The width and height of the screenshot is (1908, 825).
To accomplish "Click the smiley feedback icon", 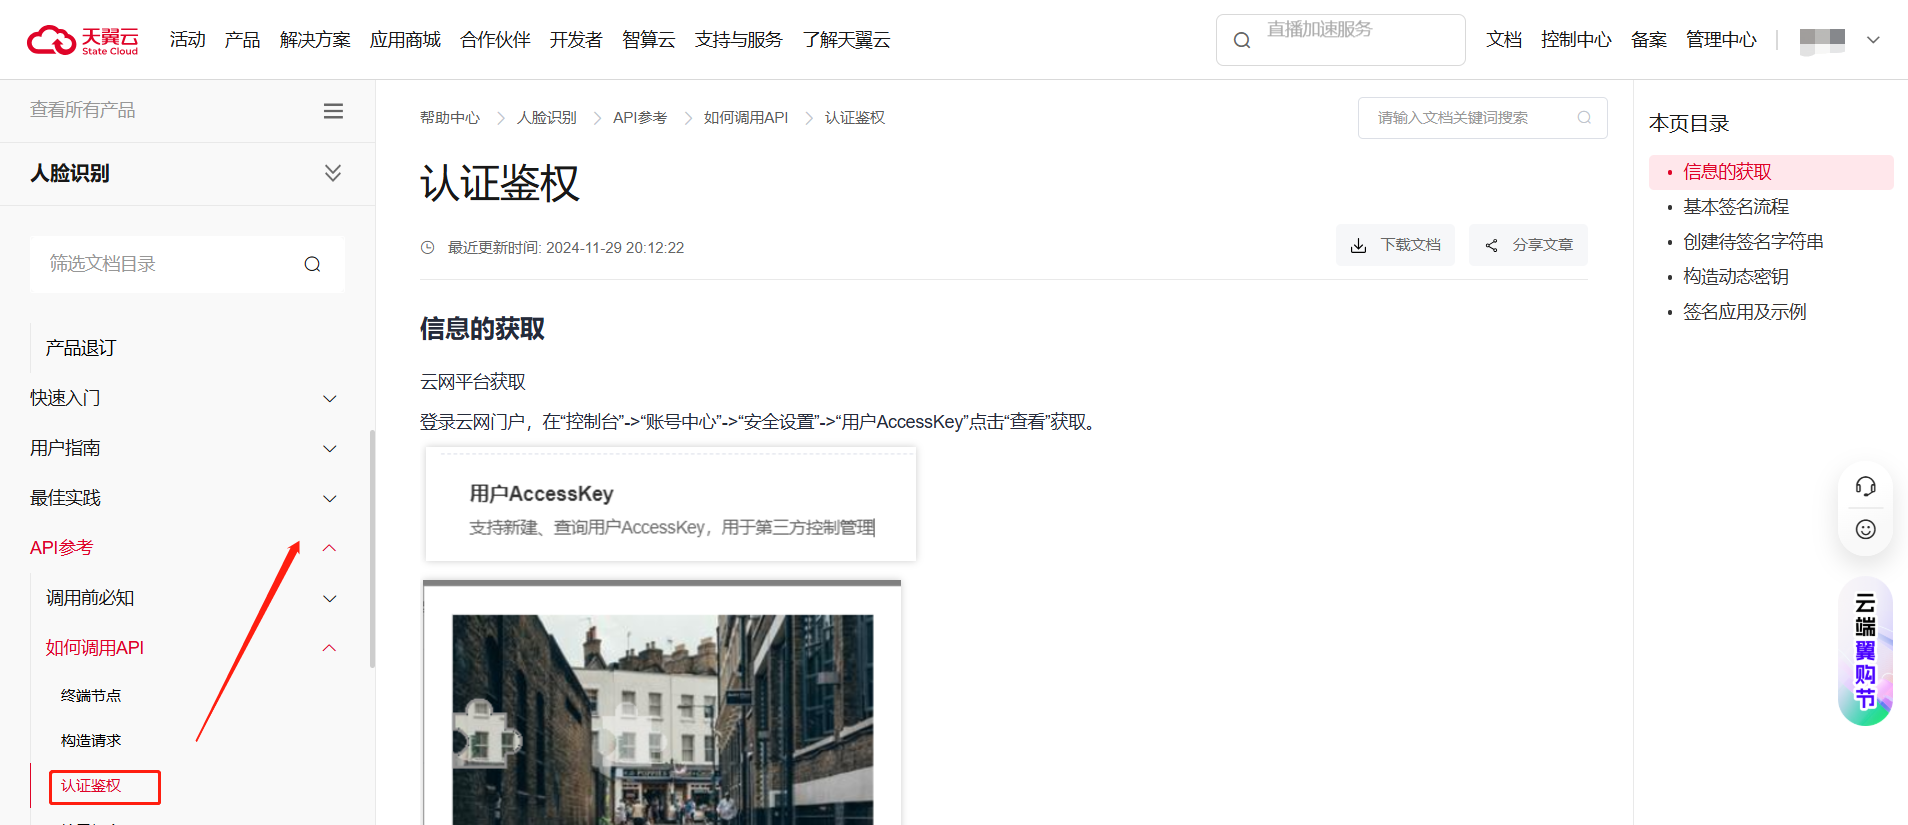I will (x=1865, y=529).
